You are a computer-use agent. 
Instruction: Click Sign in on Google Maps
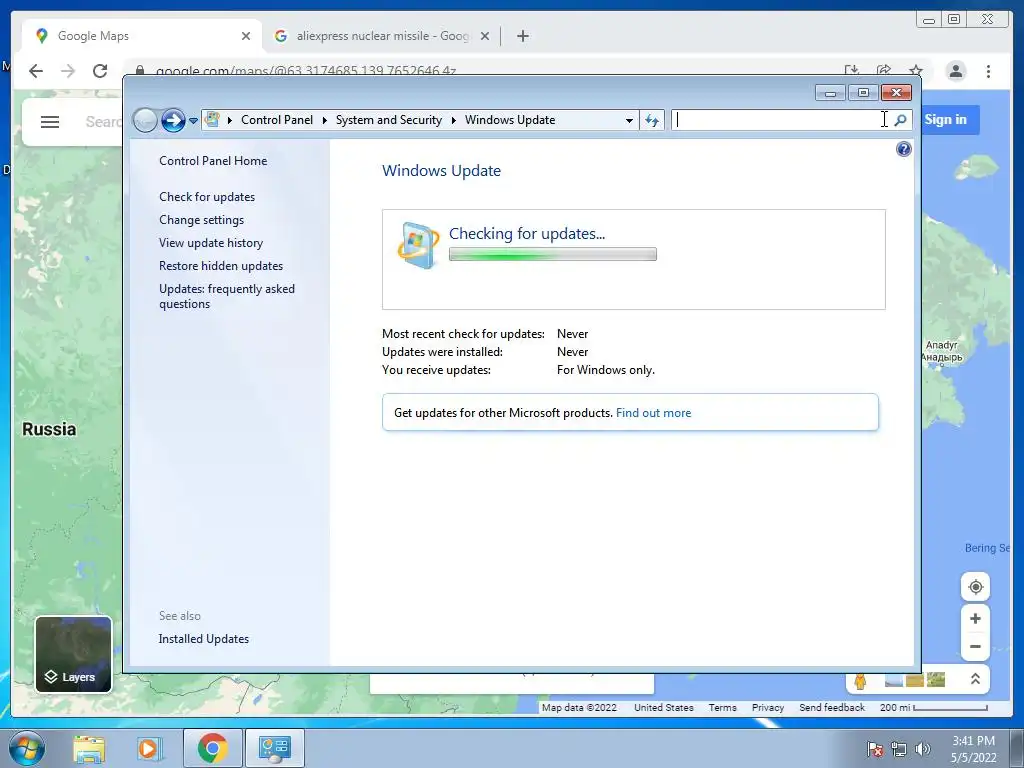pyautogui.click(x=945, y=120)
